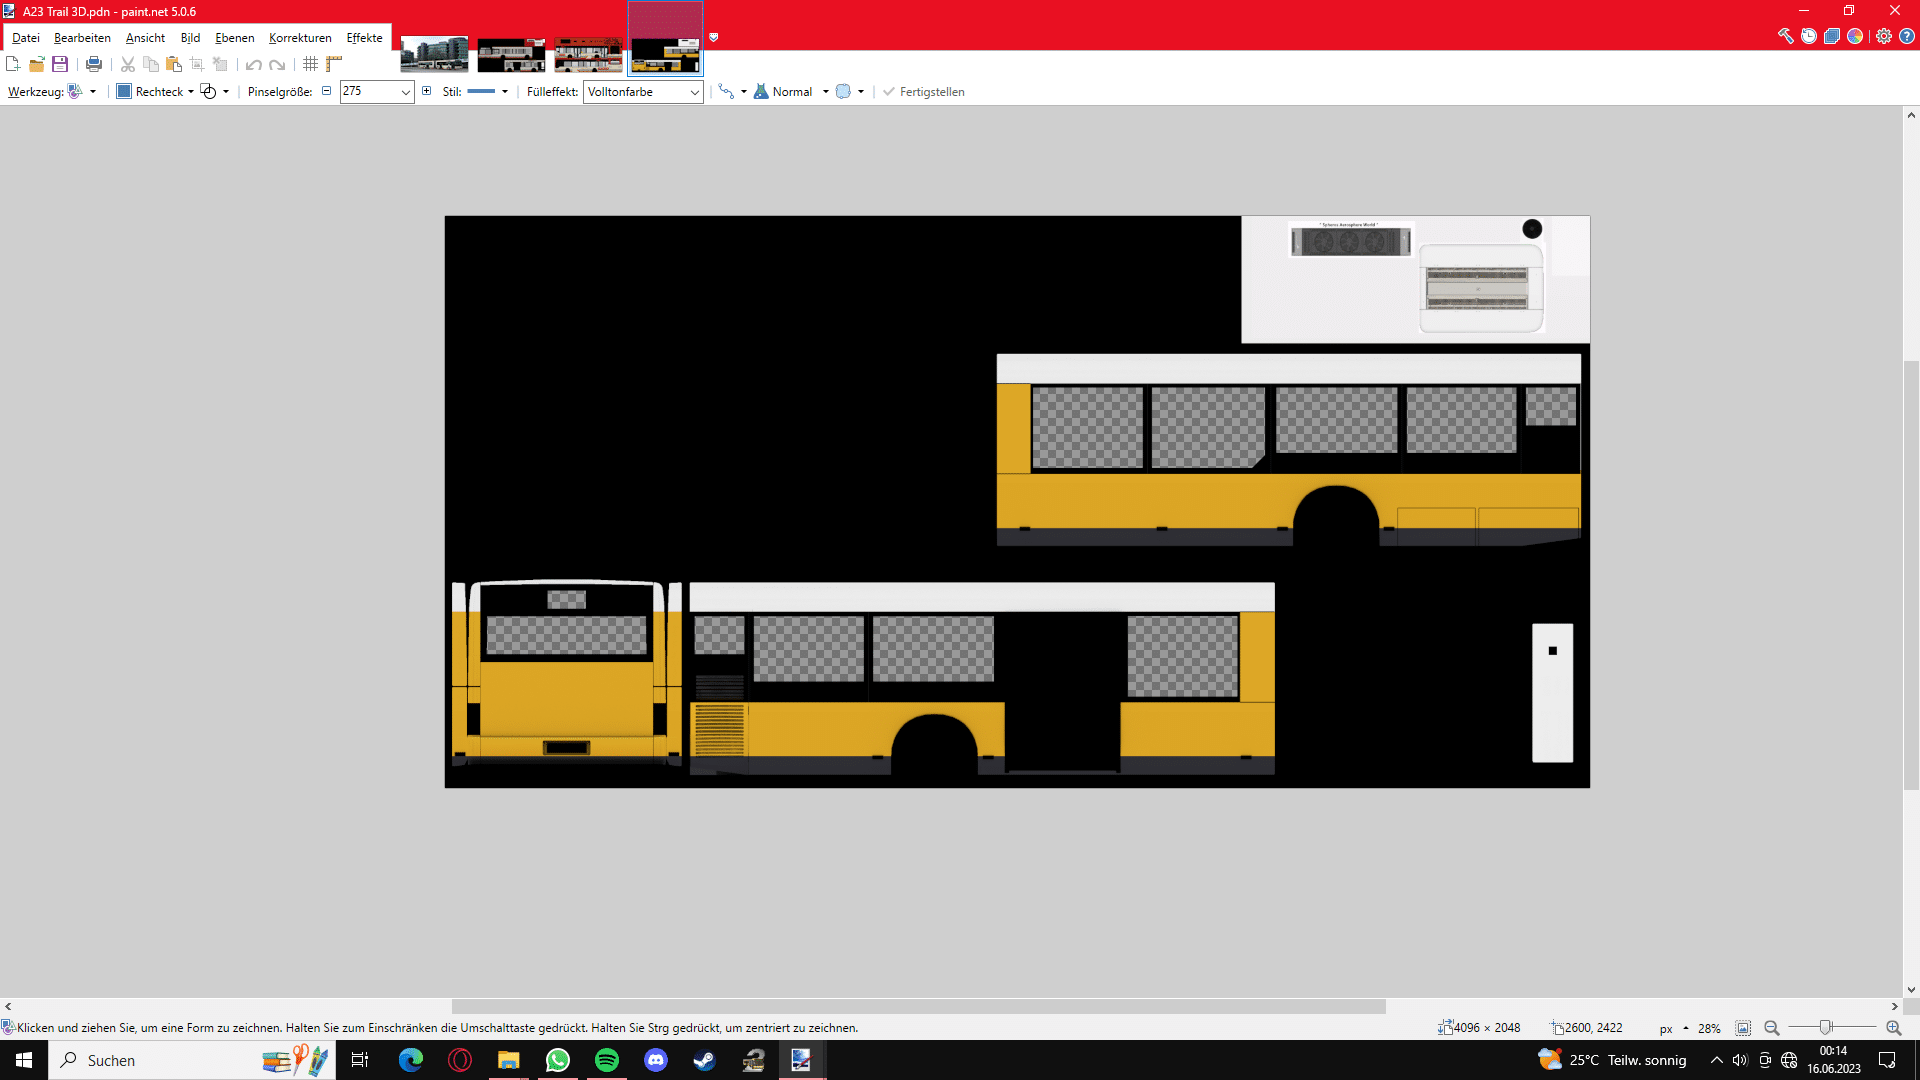
Task: Open the Pinselgröße size dropdown
Action: [x=406, y=91]
